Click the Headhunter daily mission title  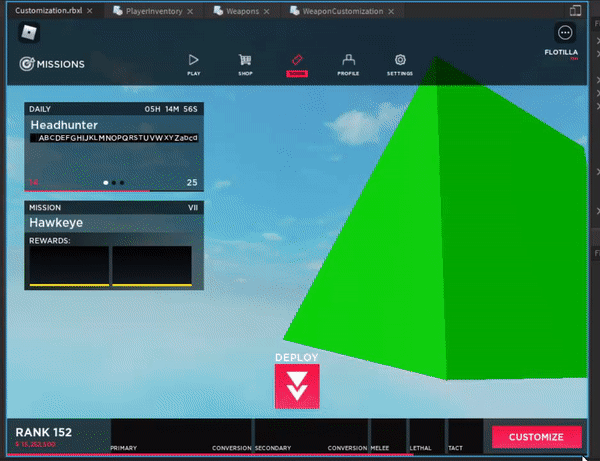pyautogui.click(x=64, y=125)
